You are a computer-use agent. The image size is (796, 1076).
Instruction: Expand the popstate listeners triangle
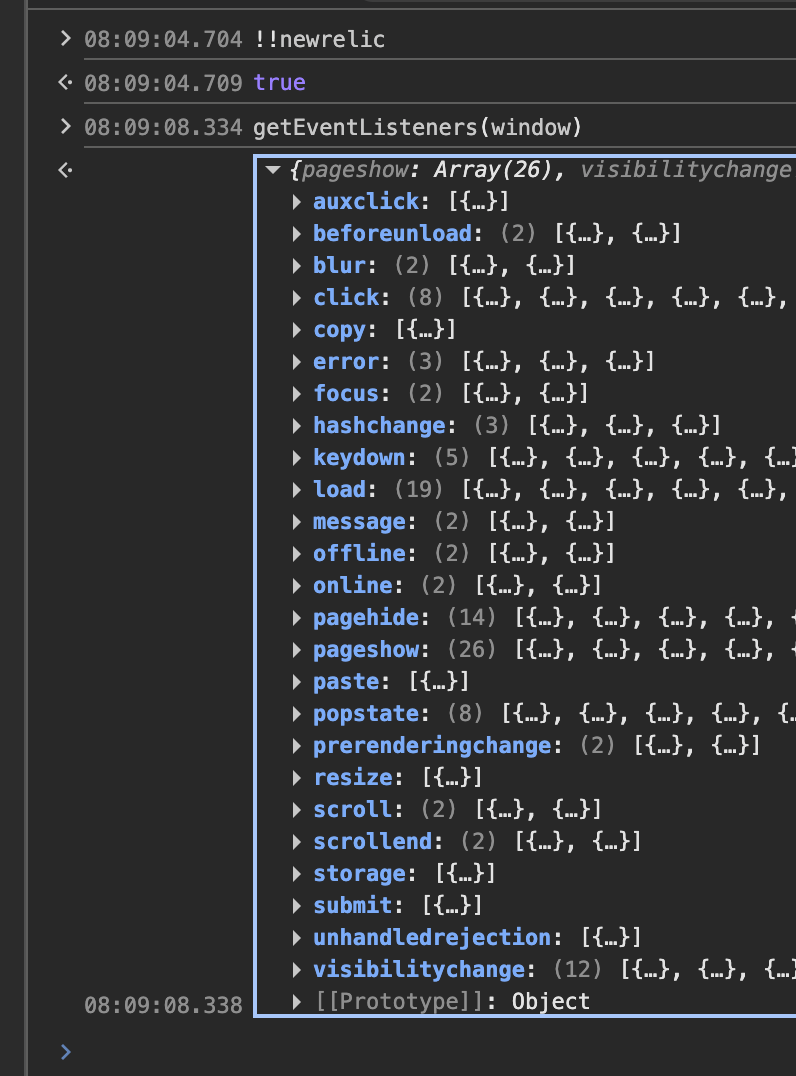point(296,714)
